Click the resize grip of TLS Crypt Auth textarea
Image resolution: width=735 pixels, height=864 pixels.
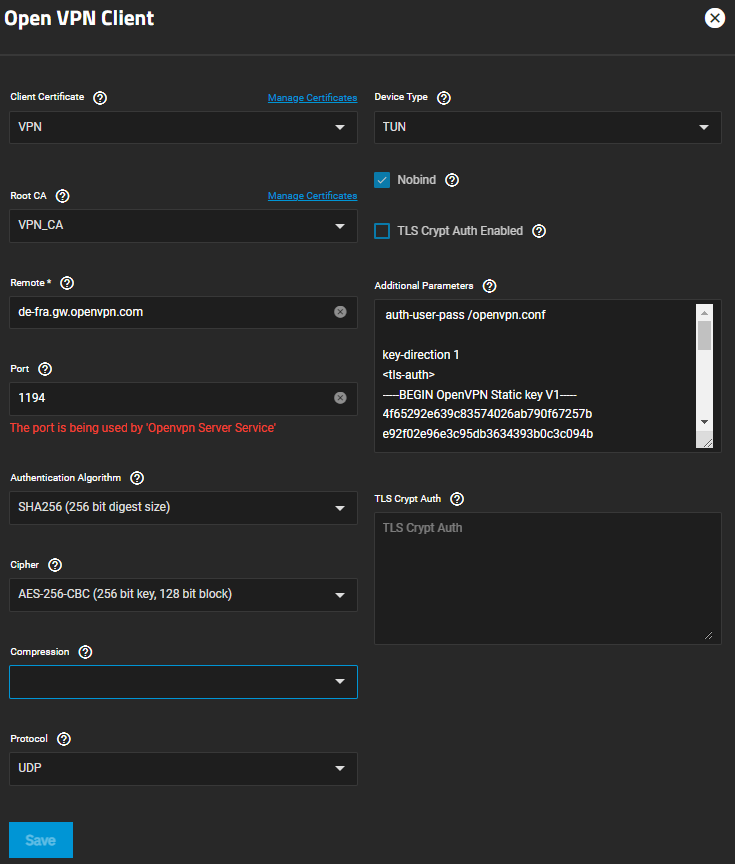click(709, 635)
